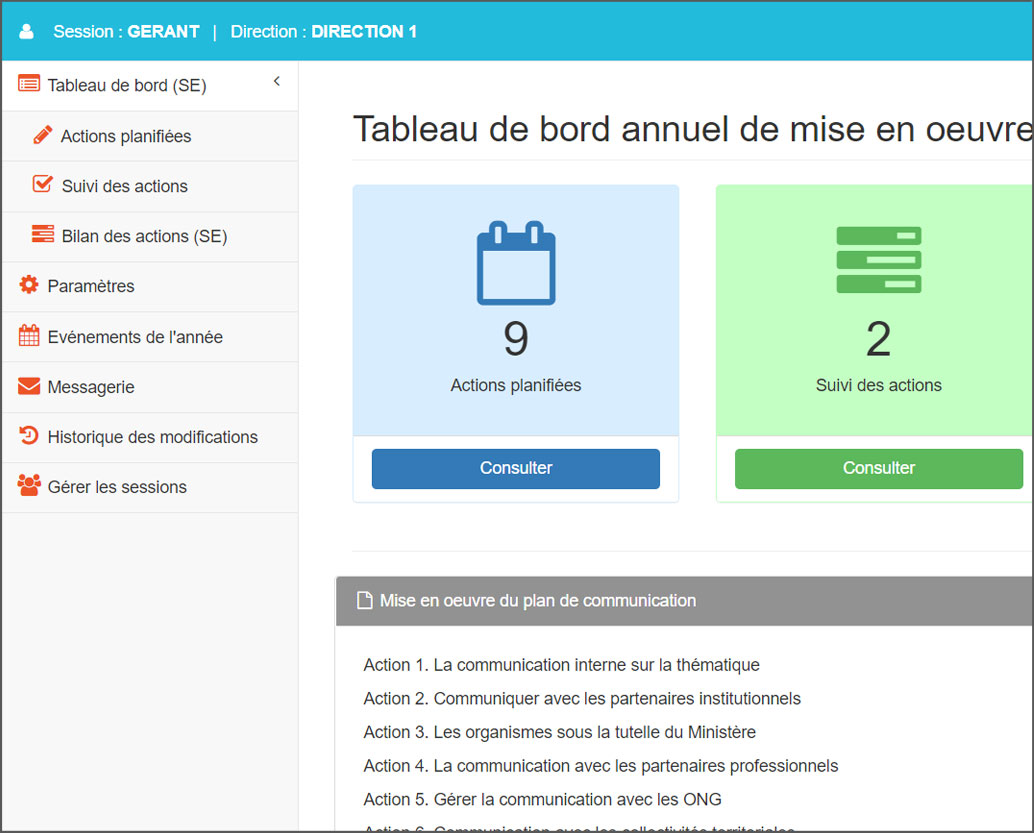Click the green Consulter button
This screenshot has height=833, width=1034.
878,468
